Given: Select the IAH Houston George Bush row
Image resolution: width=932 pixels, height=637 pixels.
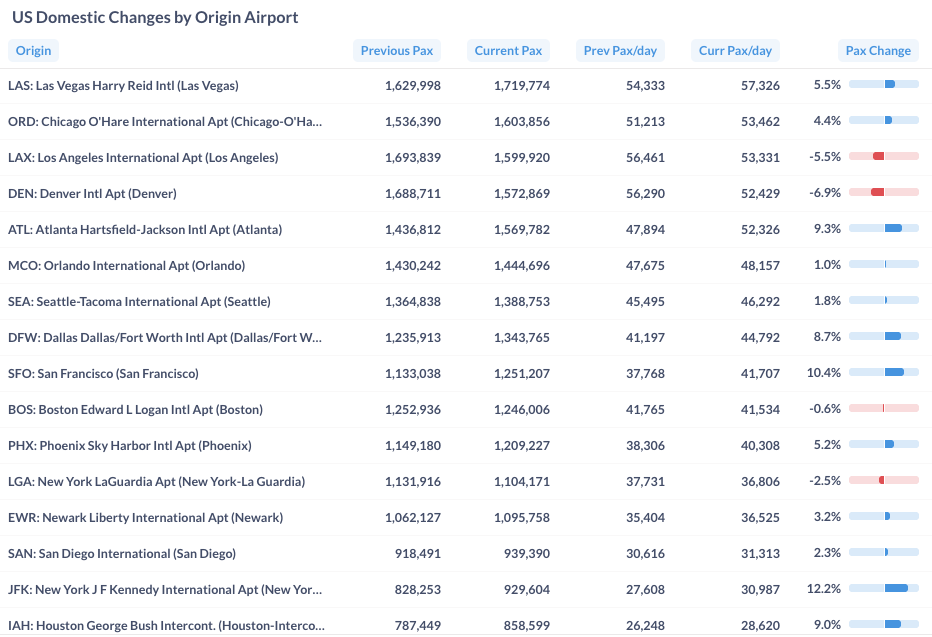Looking at the screenshot, I should click(166, 626).
